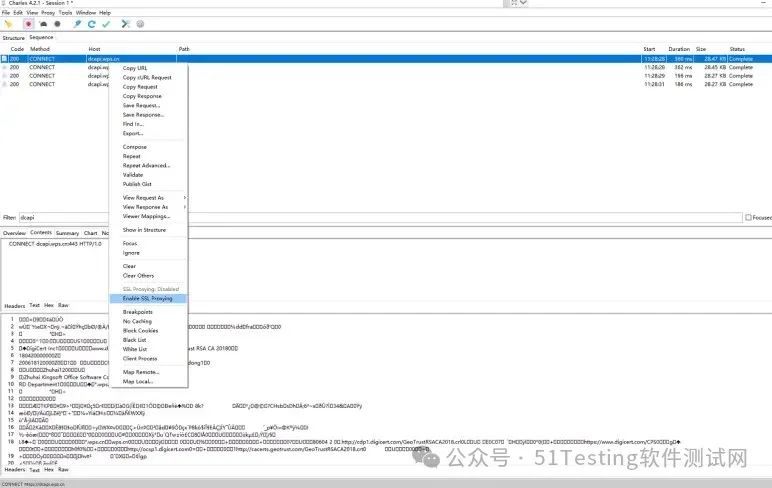772x488 pixels.
Task: Choose Find In... from the context menu
Action: click(133, 124)
